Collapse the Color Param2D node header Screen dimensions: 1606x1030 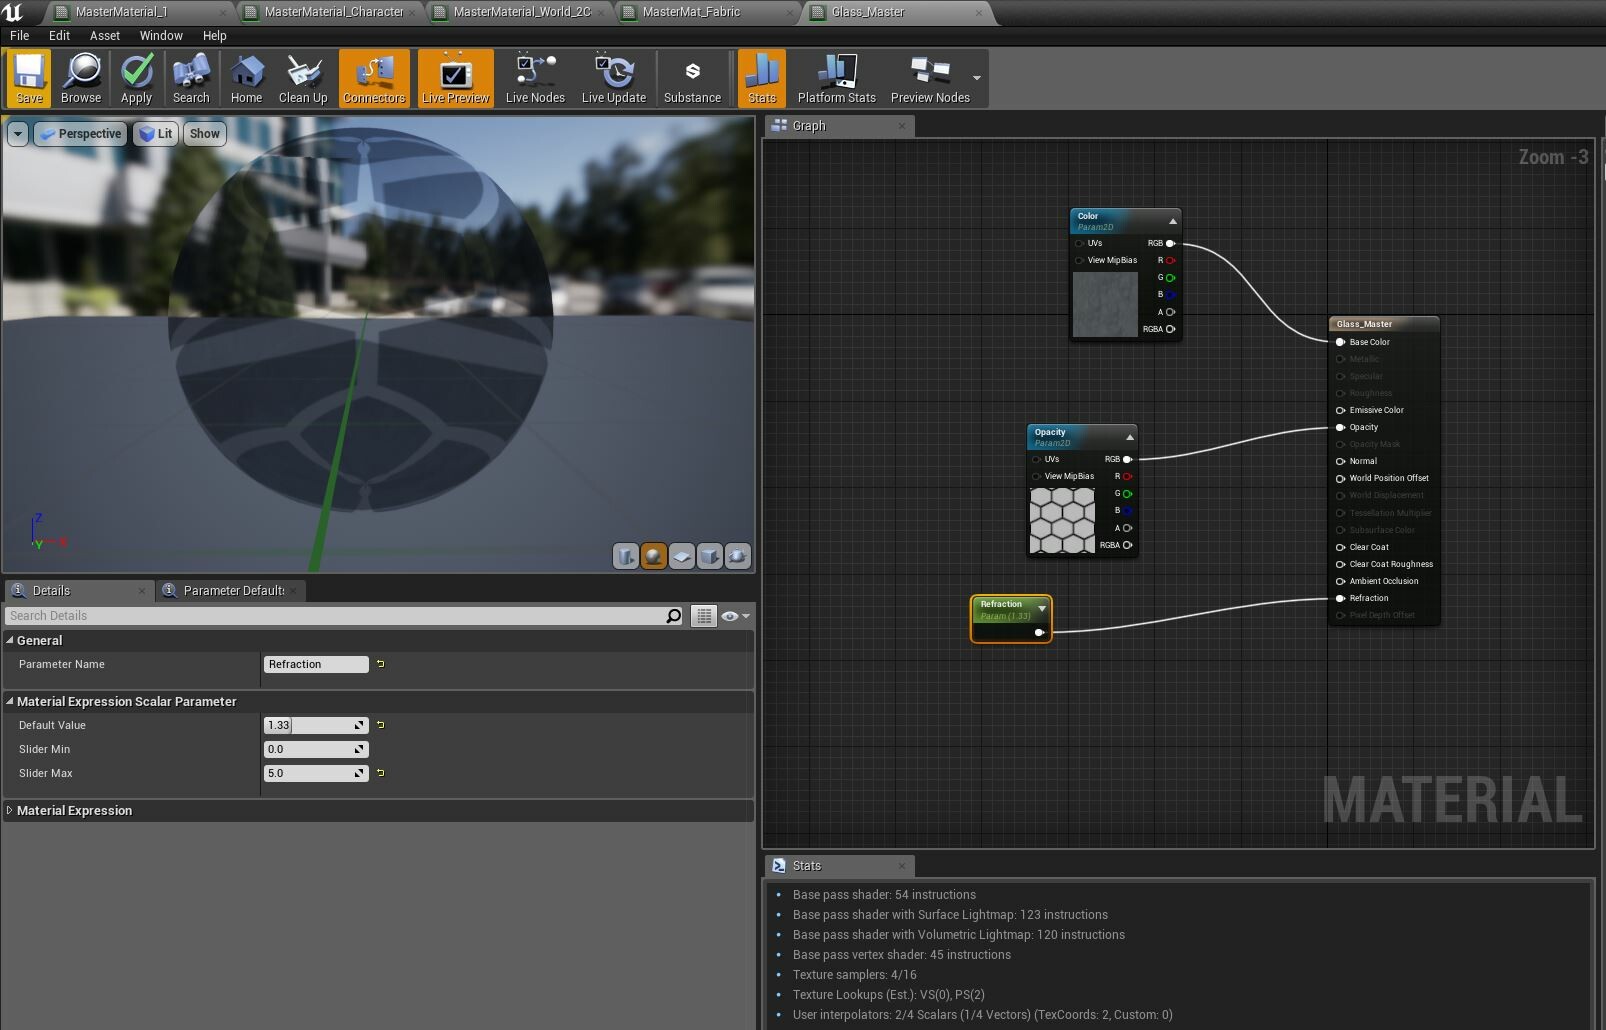1172,220
